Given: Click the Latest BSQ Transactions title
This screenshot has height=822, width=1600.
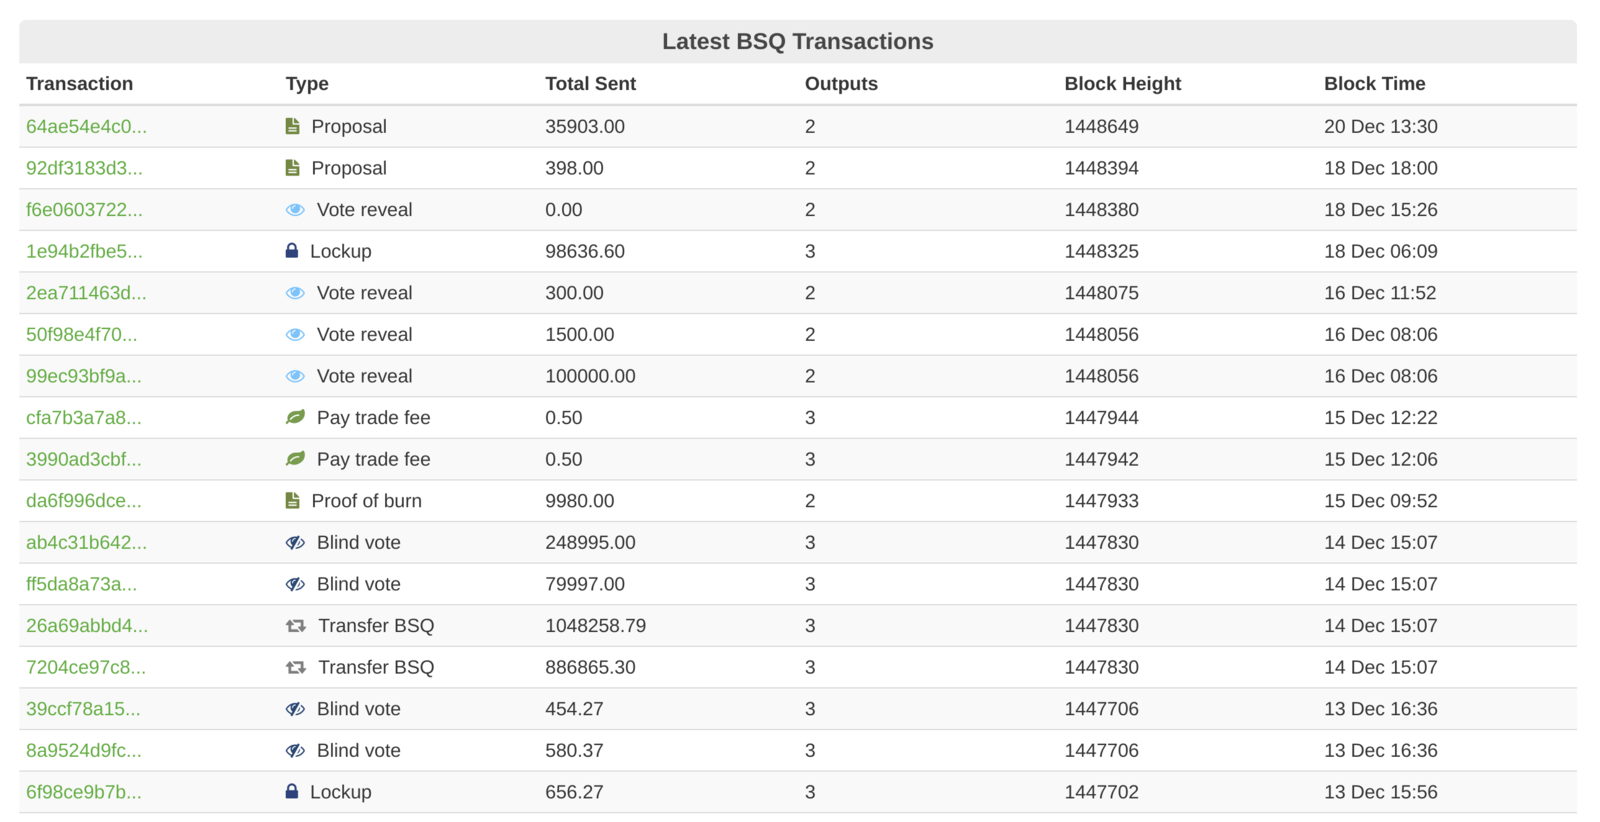Looking at the screenshot, I should click(797, 42).
